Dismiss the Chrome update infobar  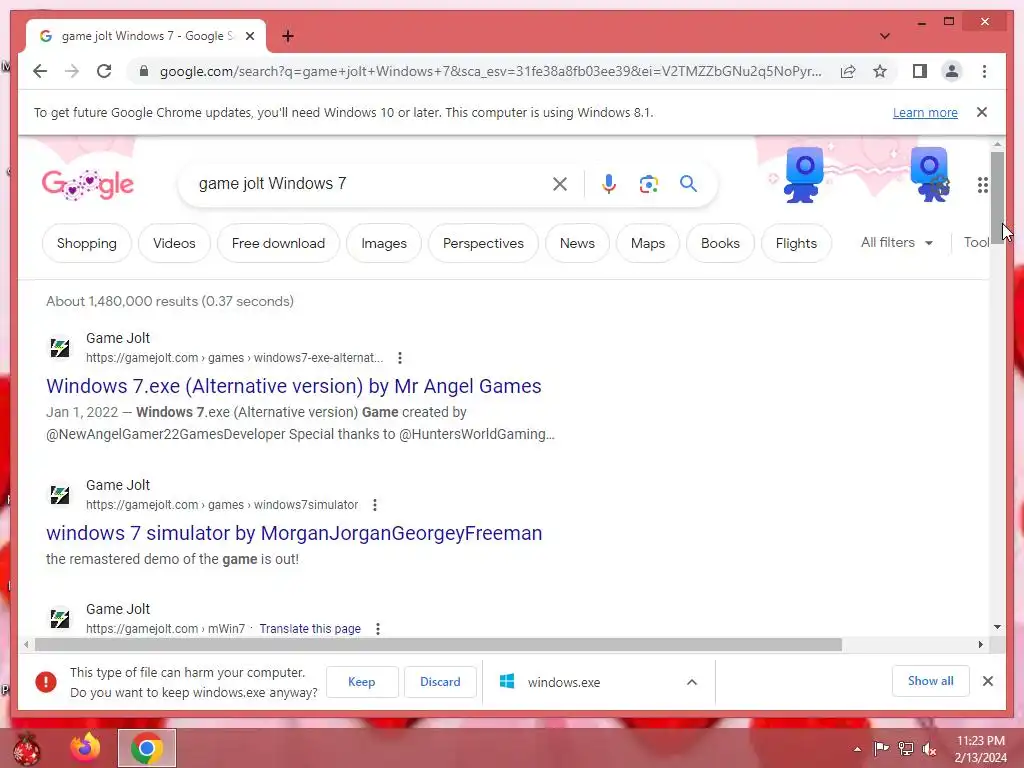(x=982, y=112)
